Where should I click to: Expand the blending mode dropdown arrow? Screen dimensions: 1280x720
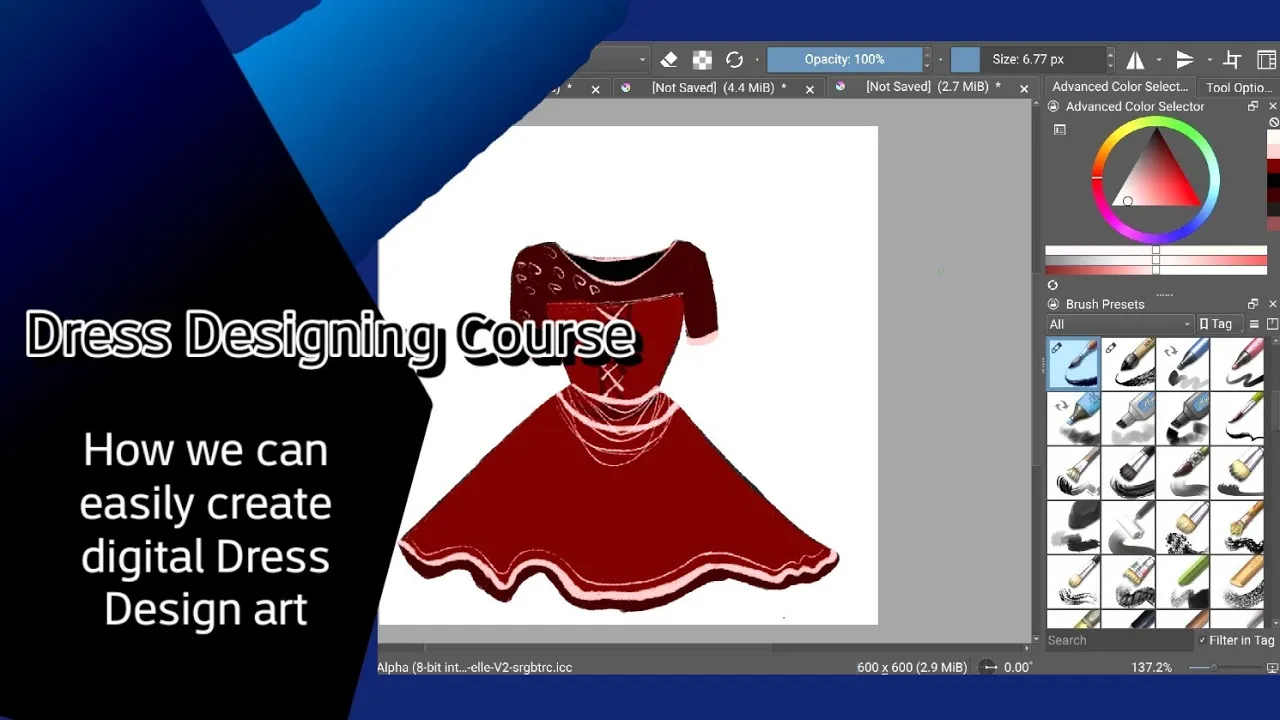[642, 60]
